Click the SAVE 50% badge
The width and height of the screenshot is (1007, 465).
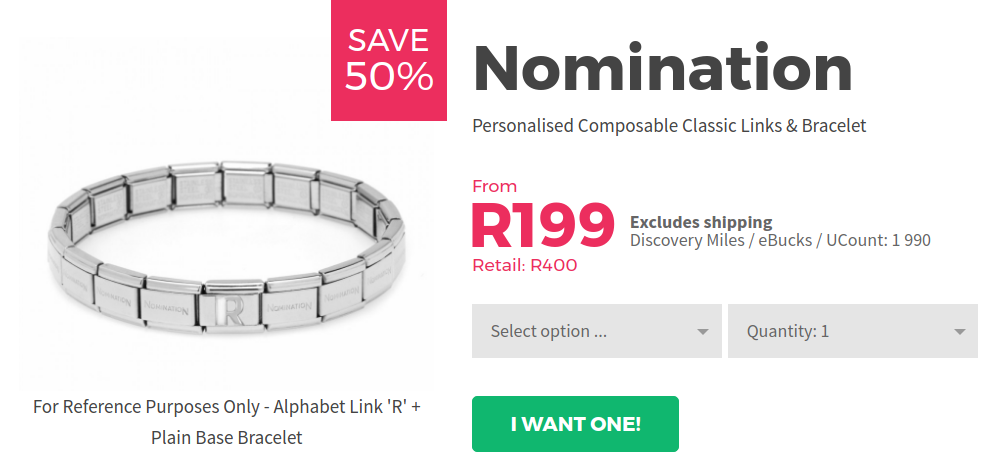[x=389, y=60]
